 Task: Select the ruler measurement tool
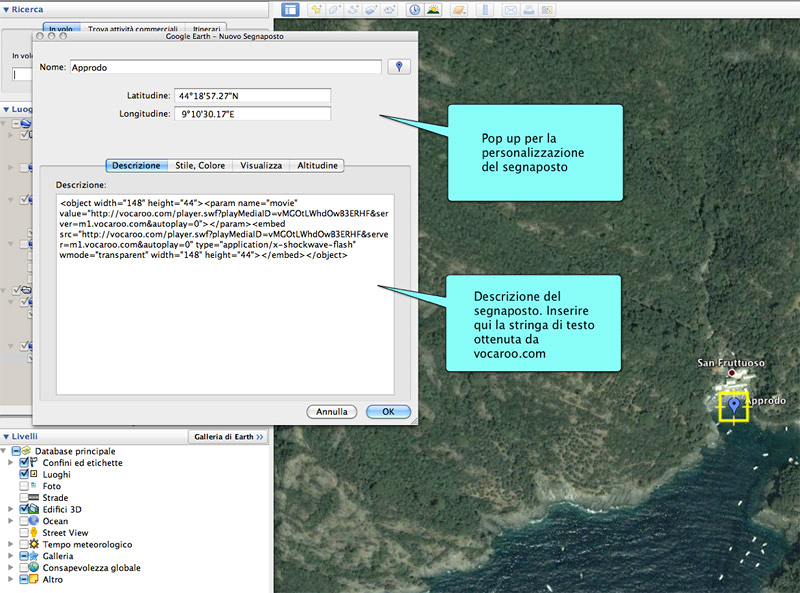pos(485,10)
